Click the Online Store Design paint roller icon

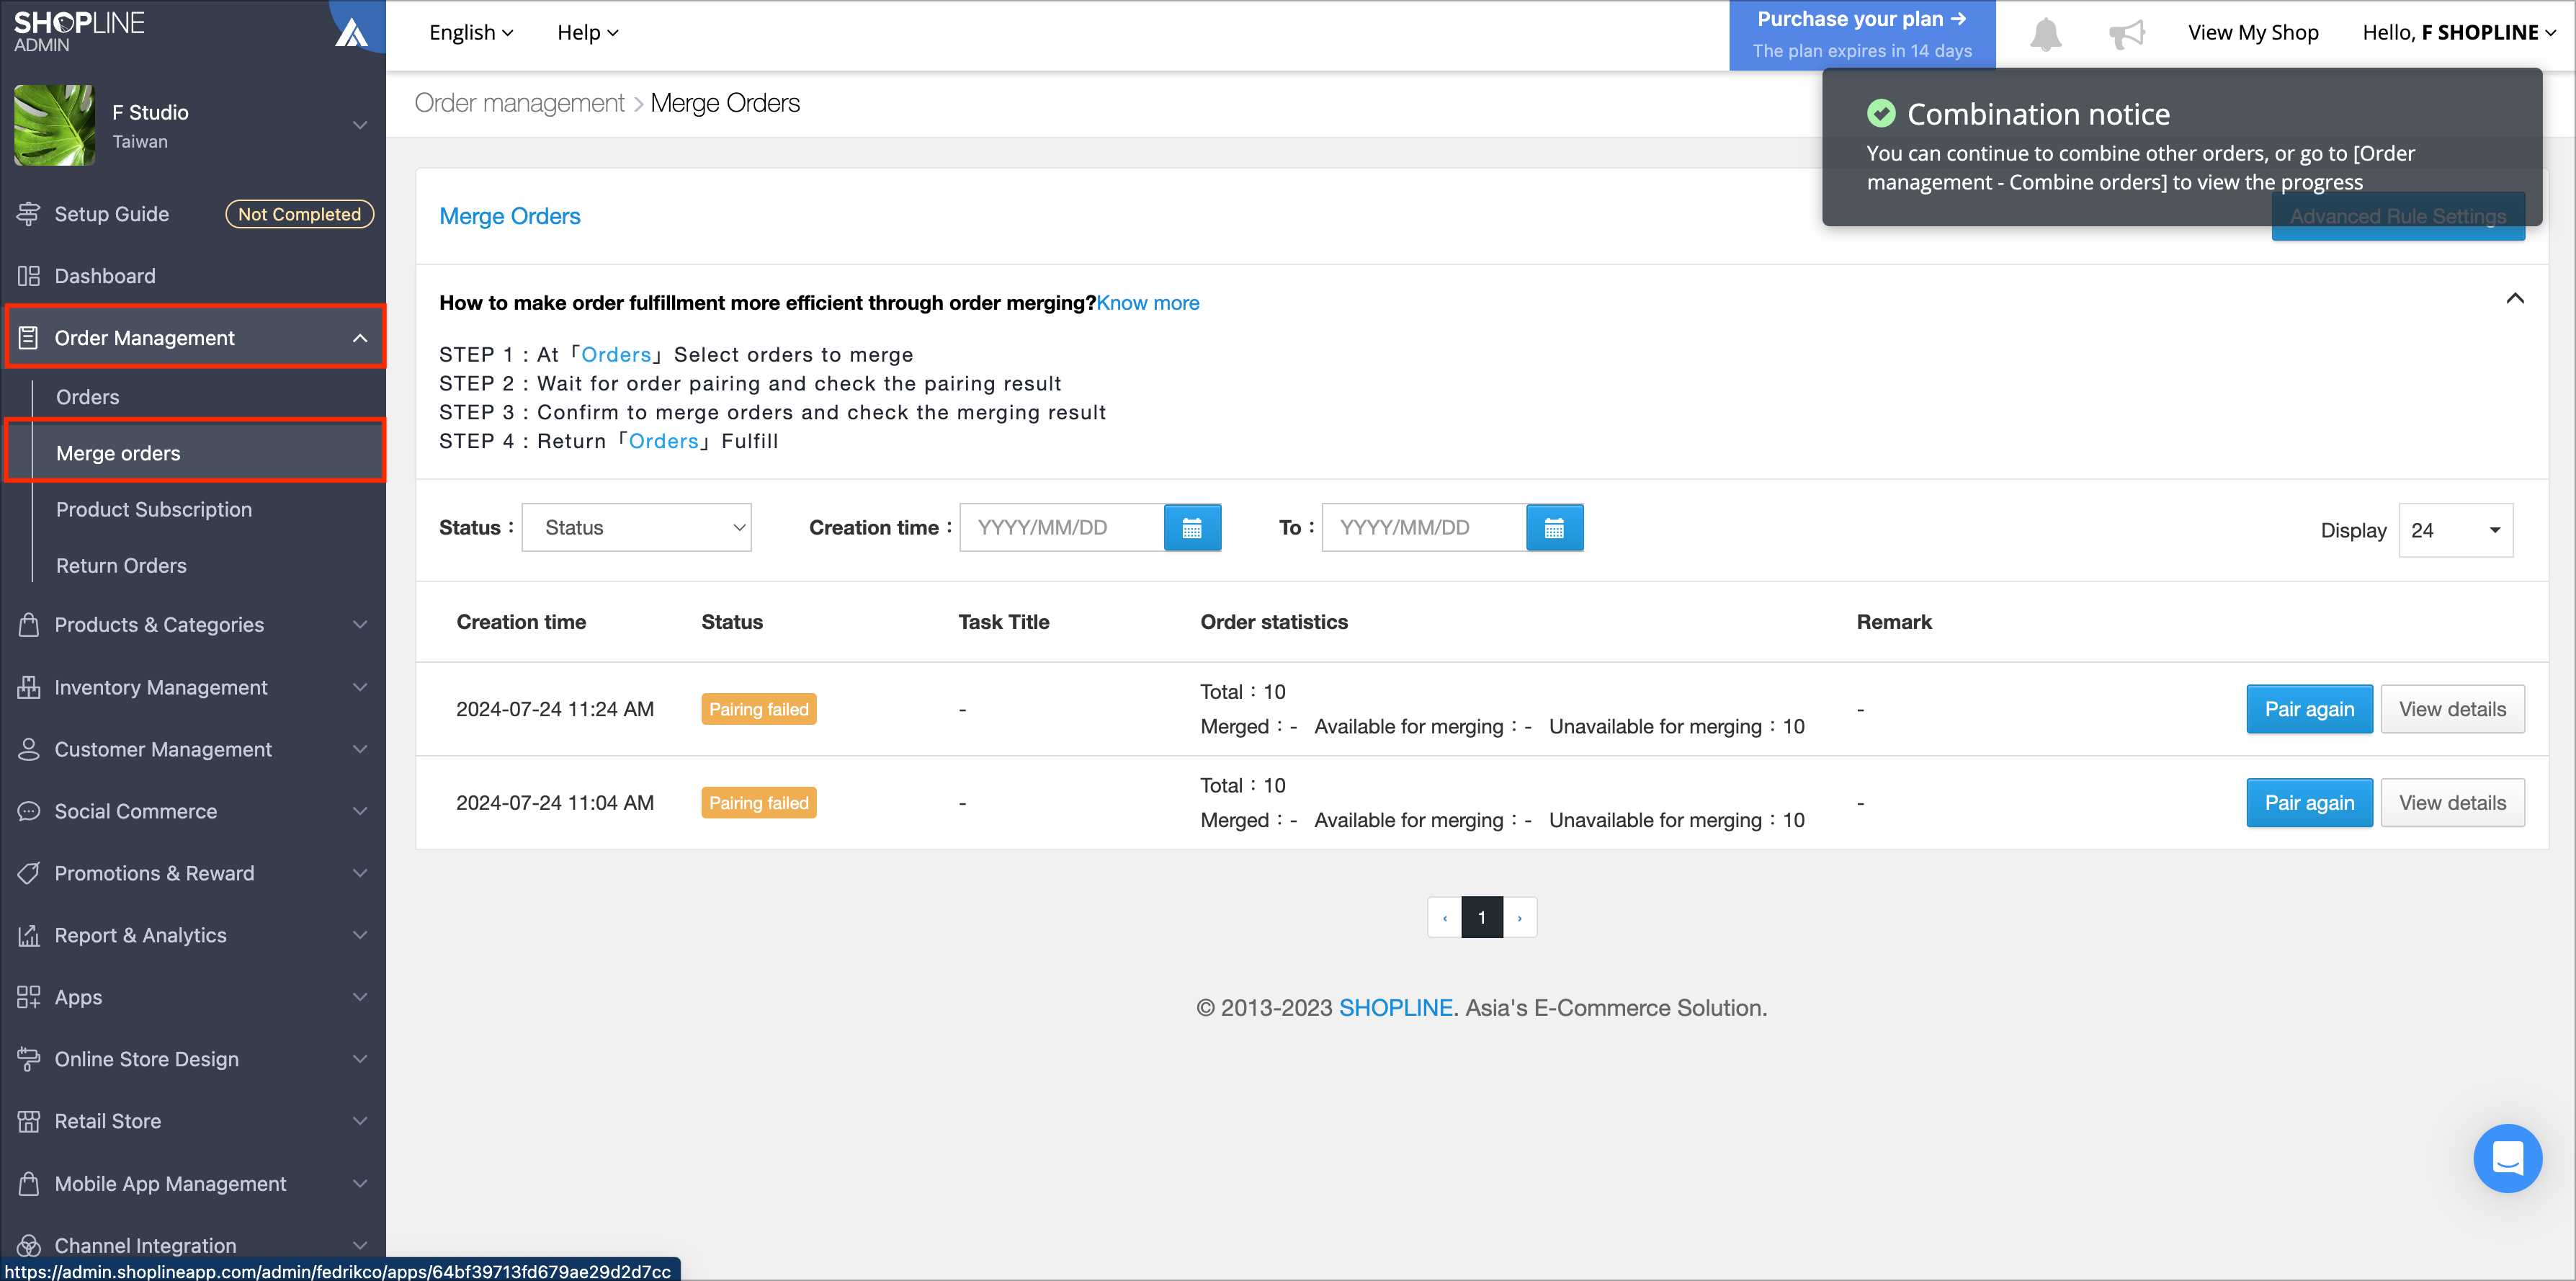[x=29, y=1059]
